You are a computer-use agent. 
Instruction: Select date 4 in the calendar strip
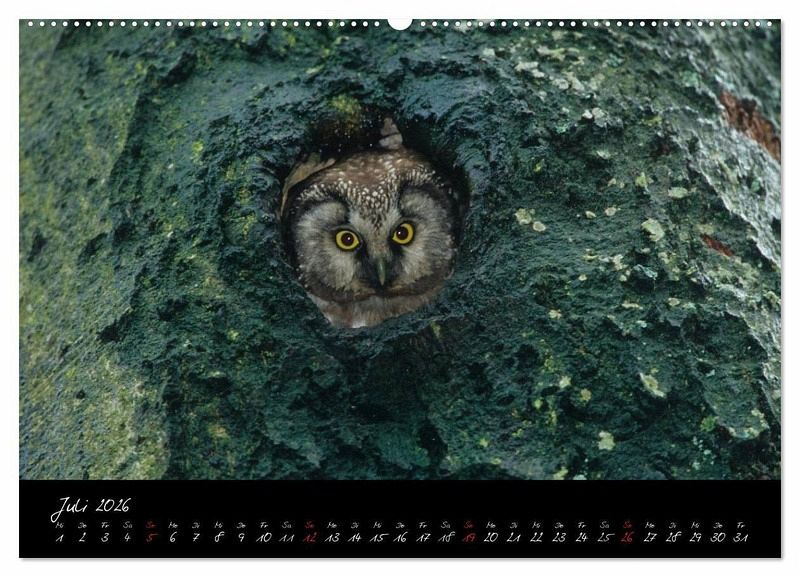(128, 537)
